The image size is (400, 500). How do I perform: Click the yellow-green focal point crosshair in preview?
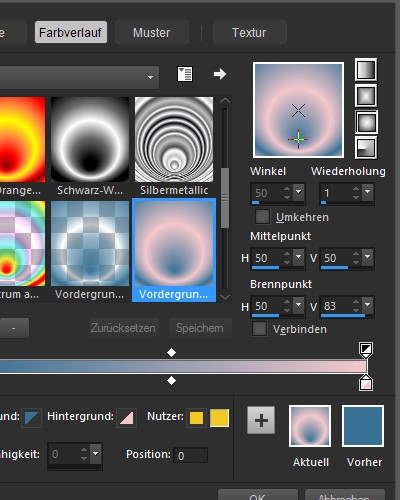point(298,139)
